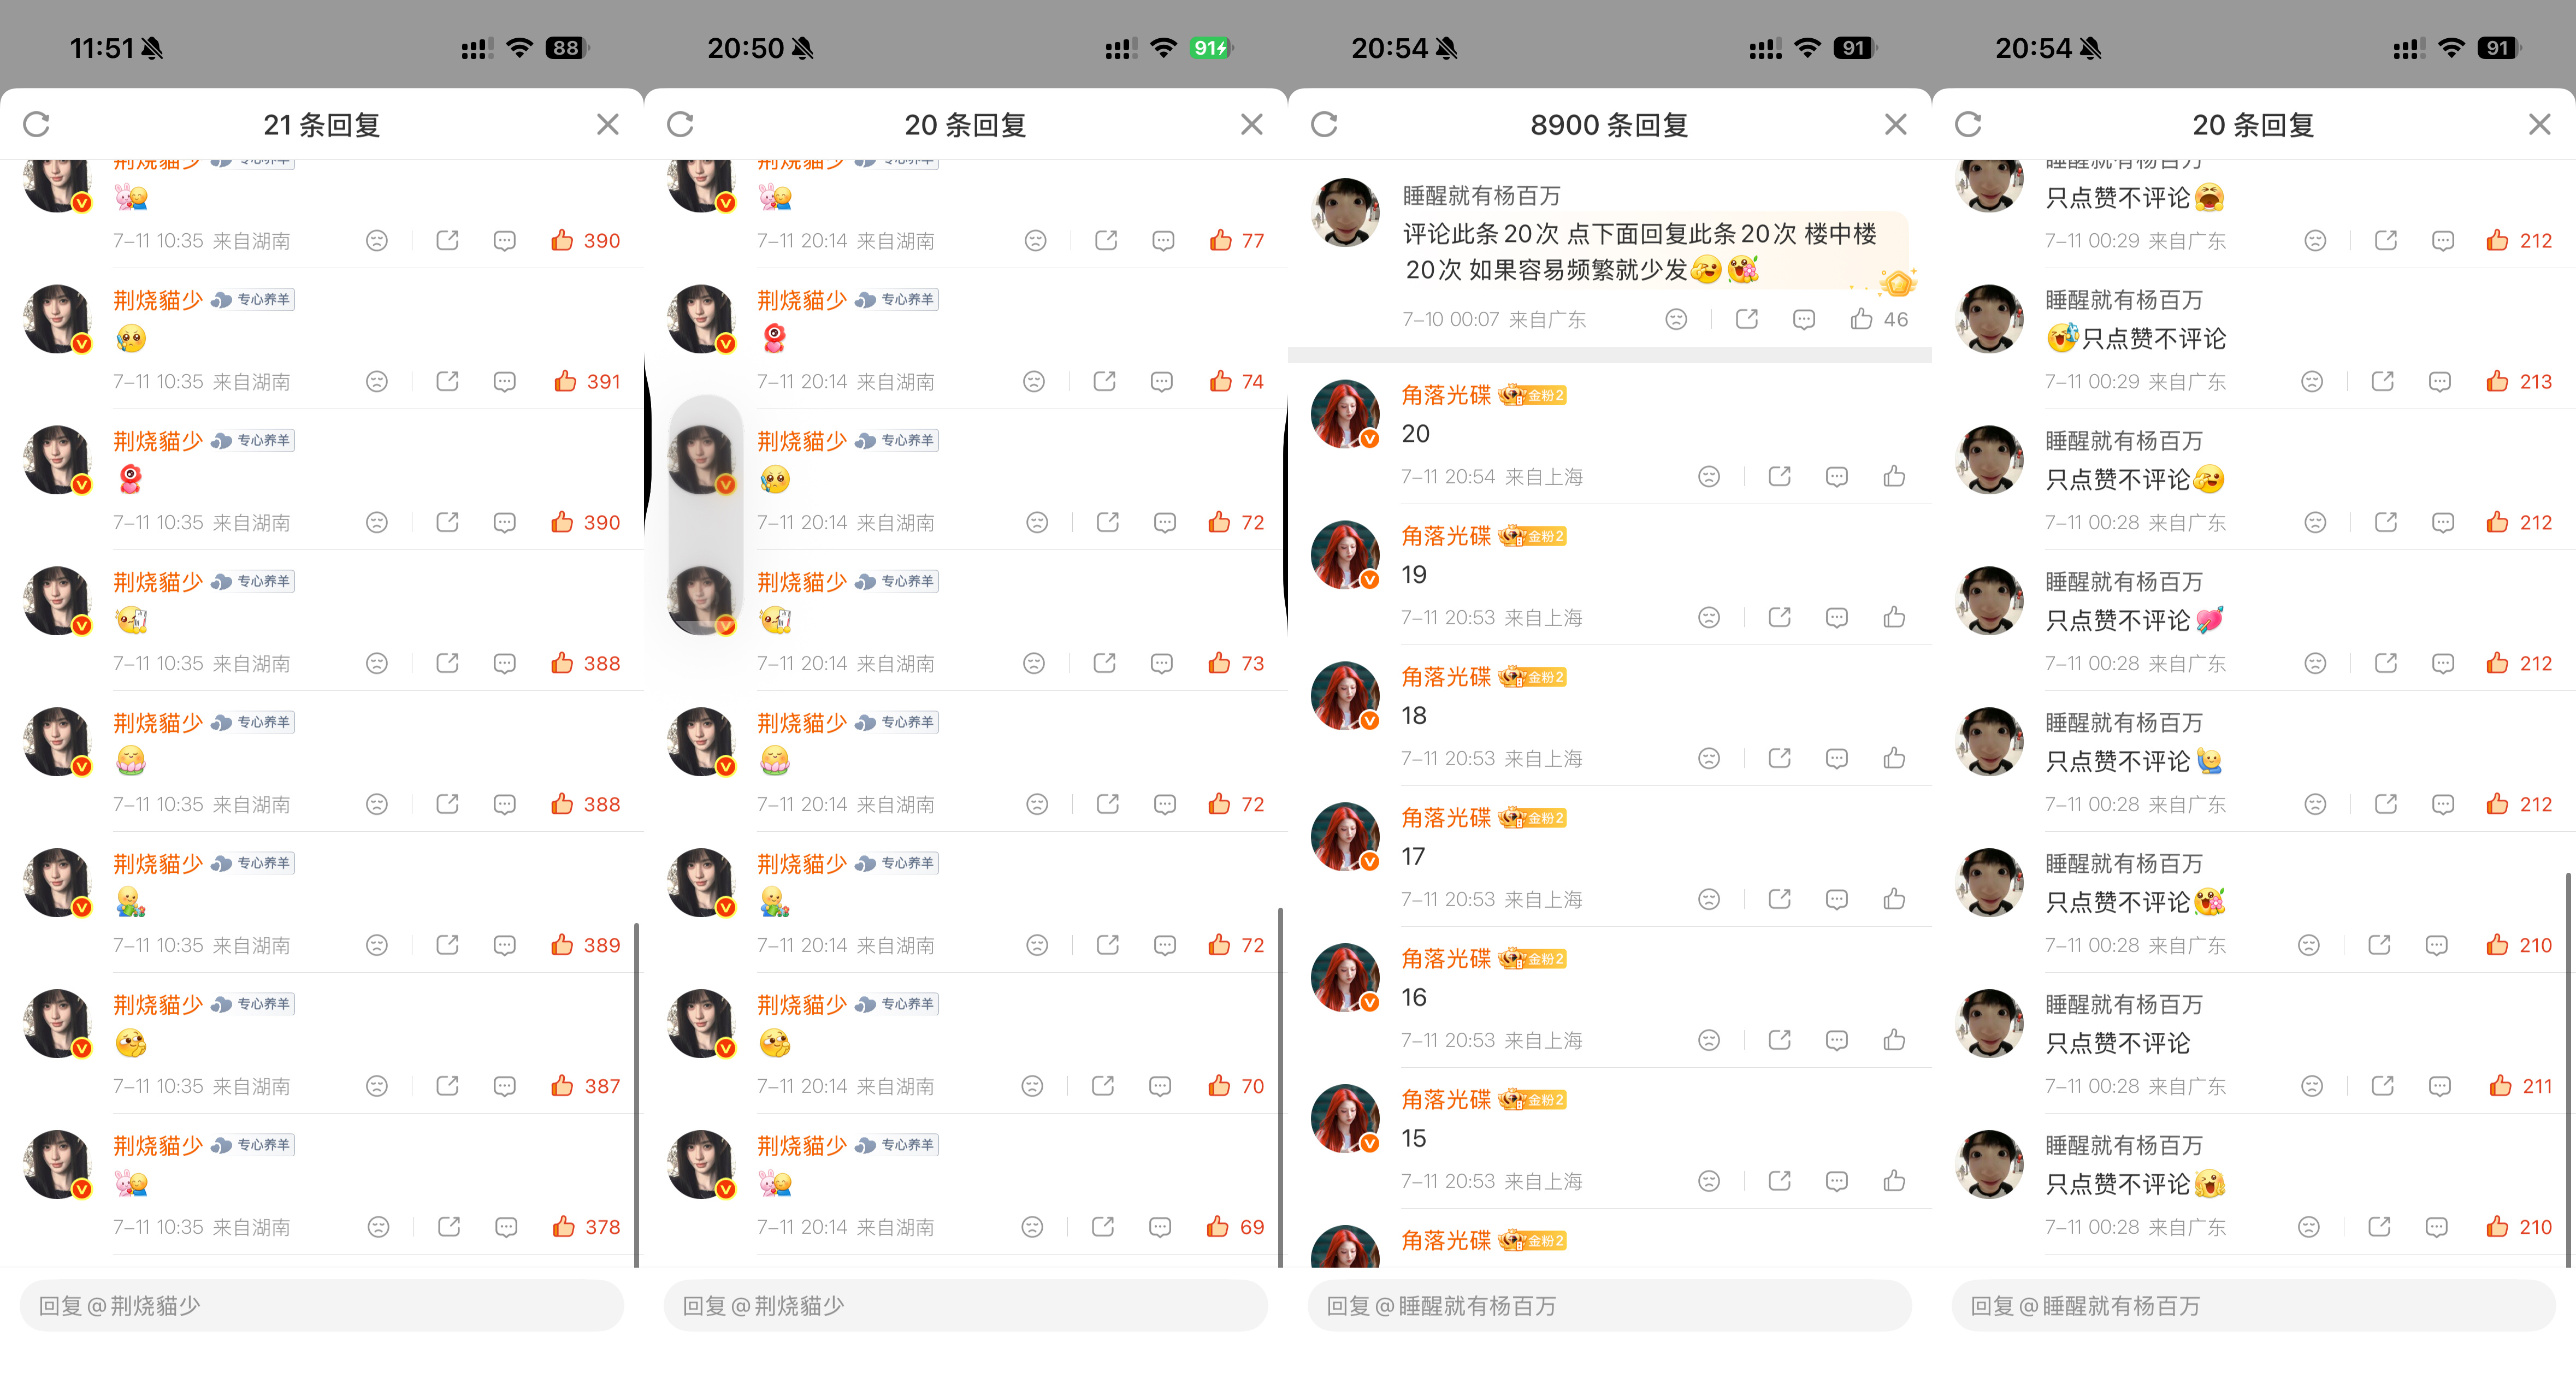Like the reply with 77 likes
Screen dimensions: 2576x1396
click(1220, 240)
